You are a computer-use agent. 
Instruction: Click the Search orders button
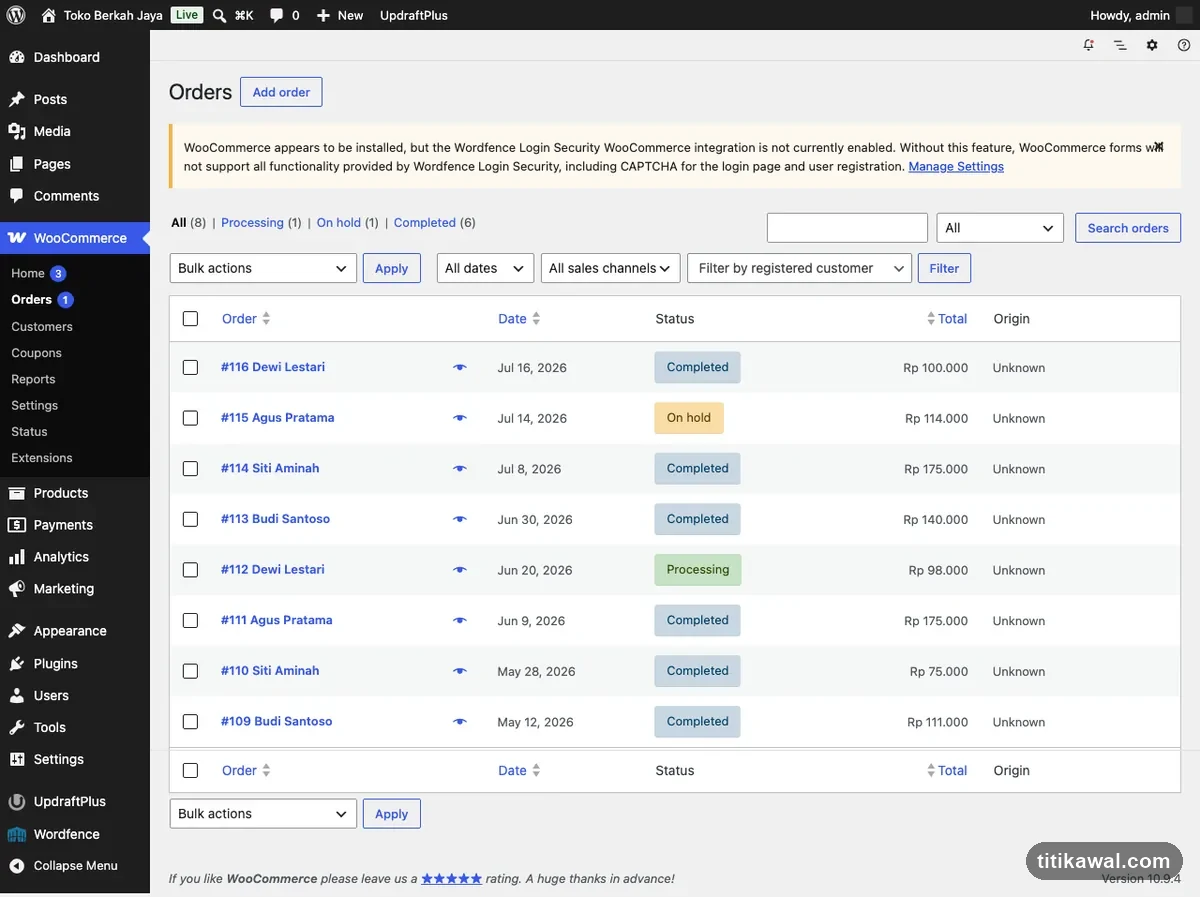point(1128,228)
